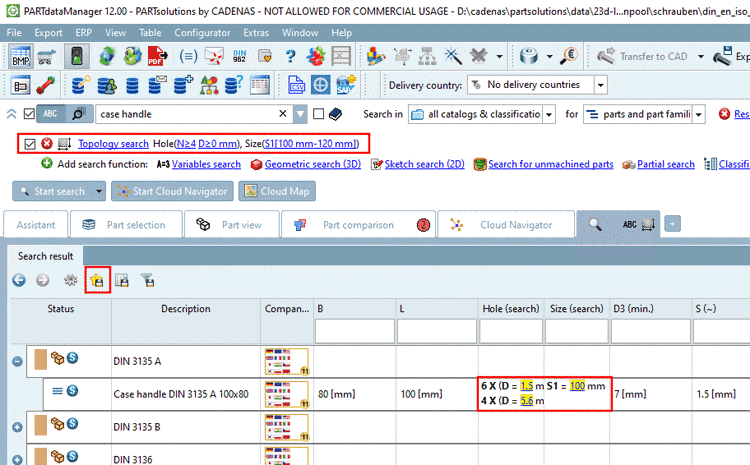
Task: Click the filter funnel icon in results toolbar
Action: point(148,280)
